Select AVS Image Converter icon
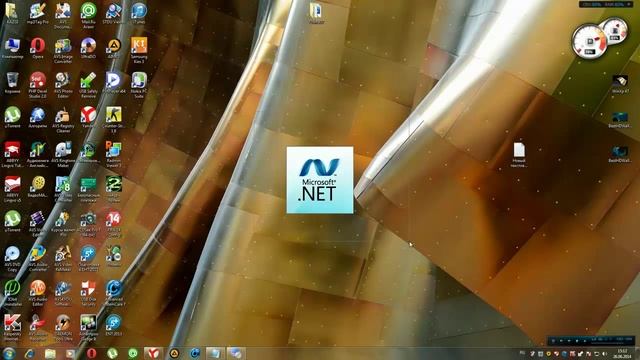 tap(63, 51)
